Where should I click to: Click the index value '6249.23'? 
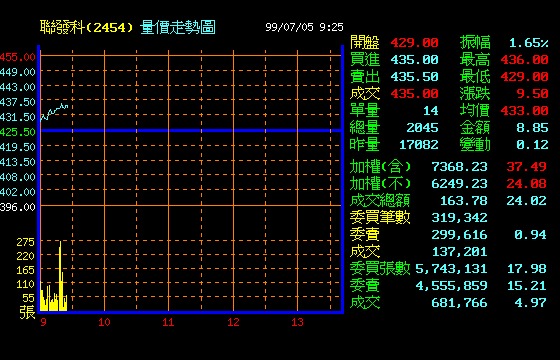459,184
